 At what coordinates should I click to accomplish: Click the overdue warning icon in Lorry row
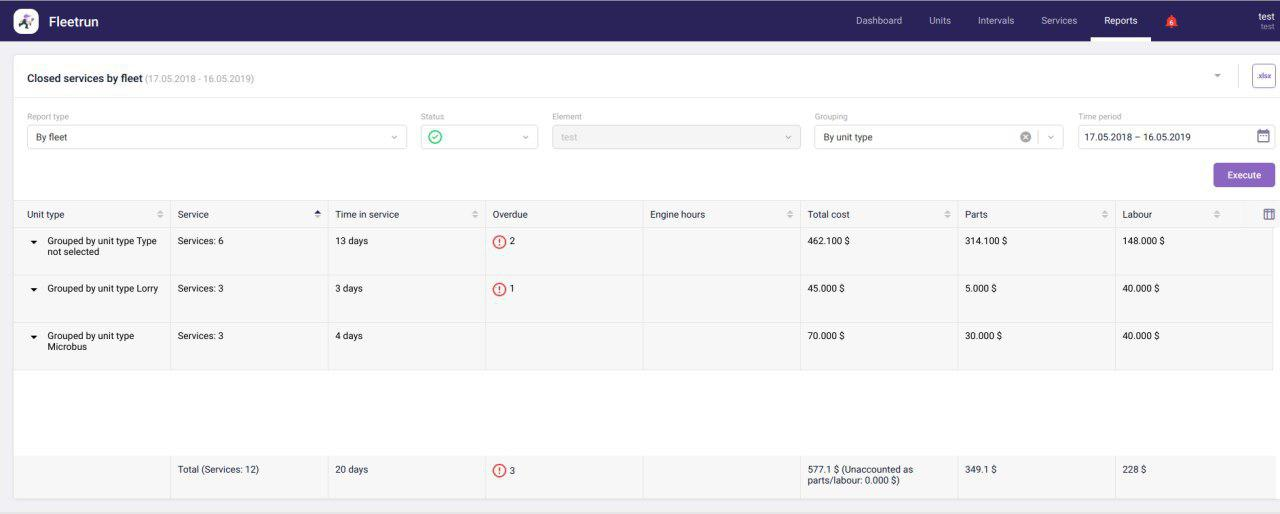click(499, 289)
